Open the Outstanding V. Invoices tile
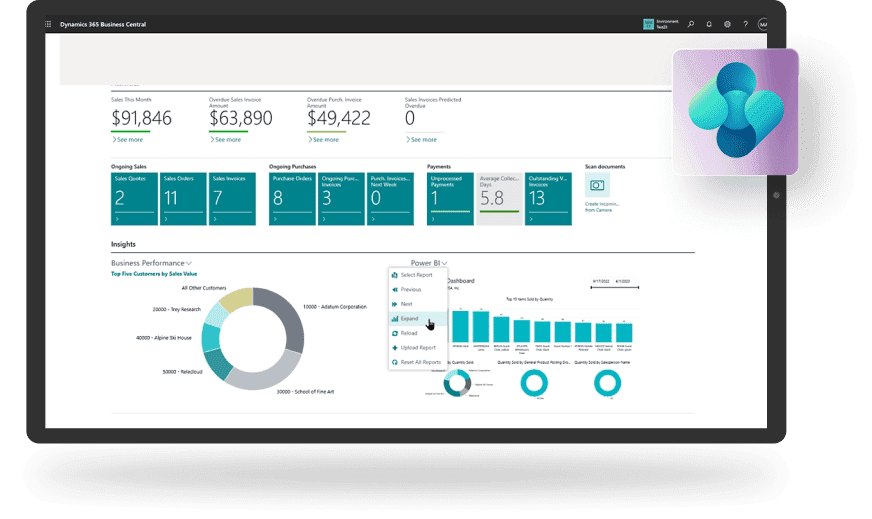 548,199
